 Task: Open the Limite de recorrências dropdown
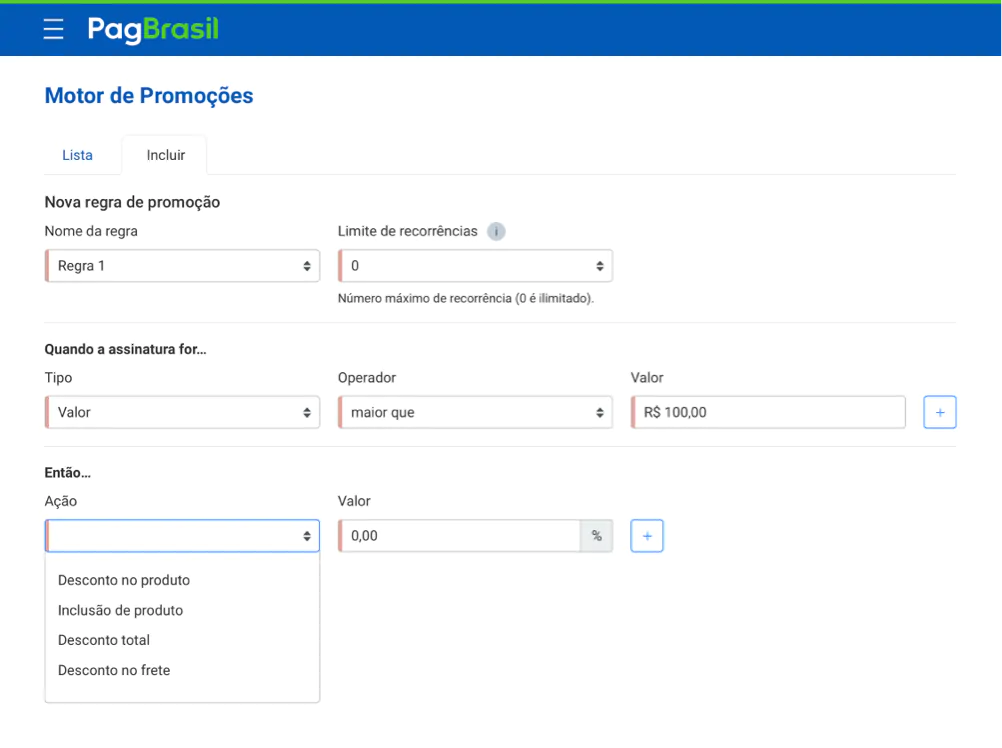[x=475, y=266]
